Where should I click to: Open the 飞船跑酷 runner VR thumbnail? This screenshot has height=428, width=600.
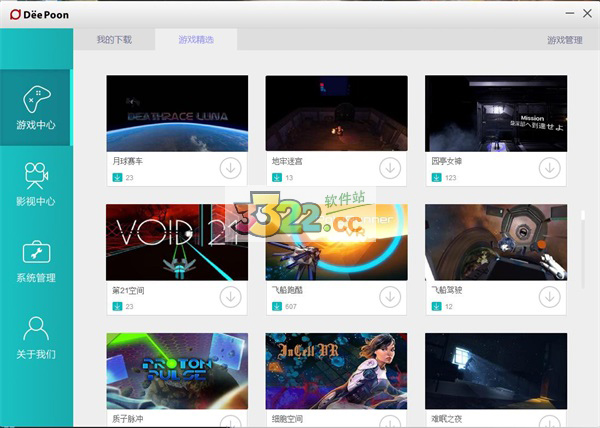(x=337, y=242)
